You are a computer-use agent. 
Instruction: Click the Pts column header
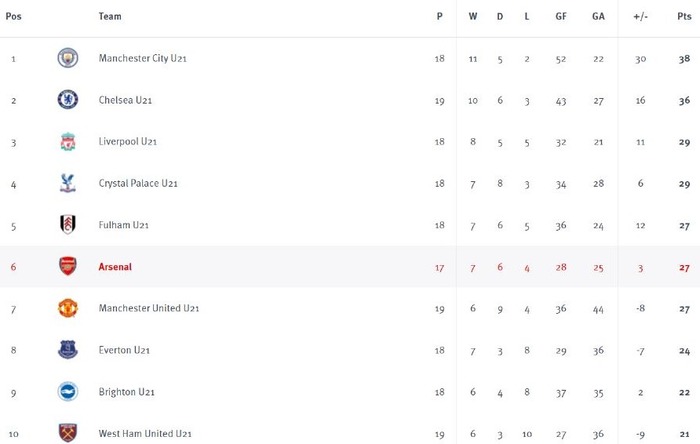click(684, 17)
